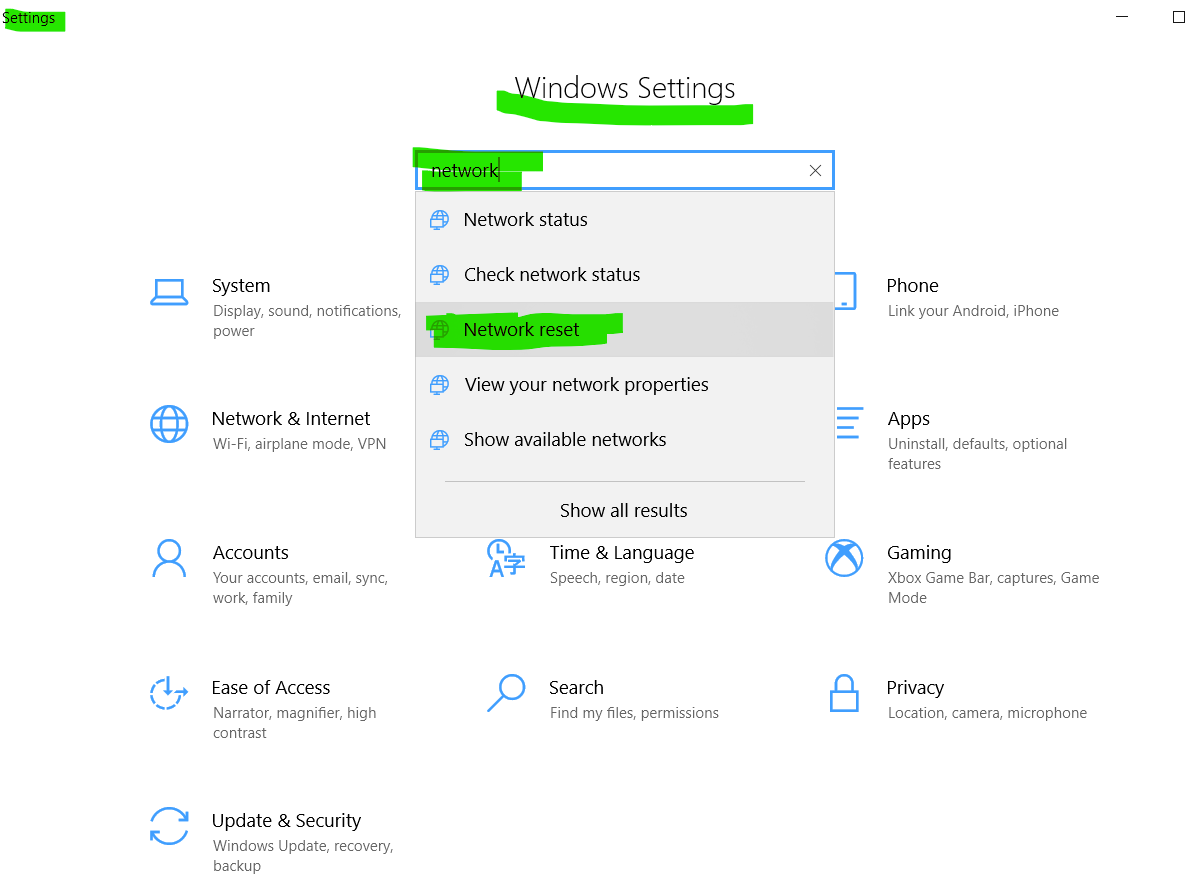Open the Gaming settings title
Image resolution: width=1202 pixels, height=881 pixels.
coord(919,553)
